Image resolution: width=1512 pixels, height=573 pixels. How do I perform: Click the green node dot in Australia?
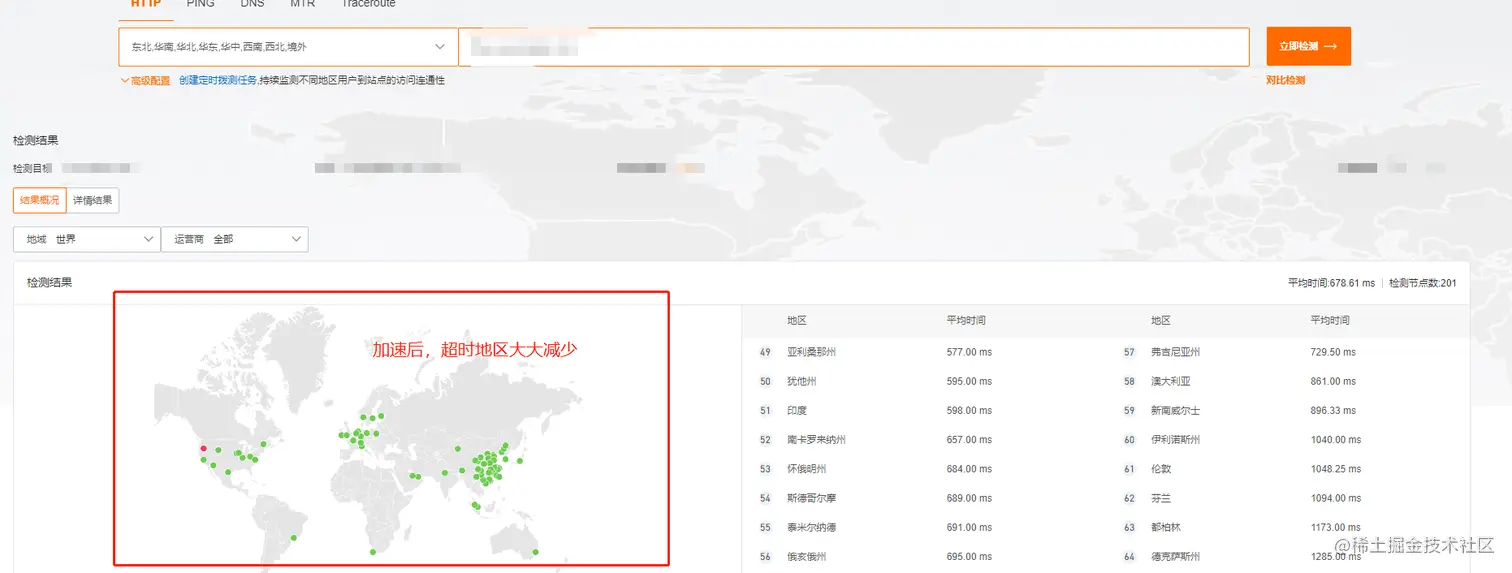point(536,552)
